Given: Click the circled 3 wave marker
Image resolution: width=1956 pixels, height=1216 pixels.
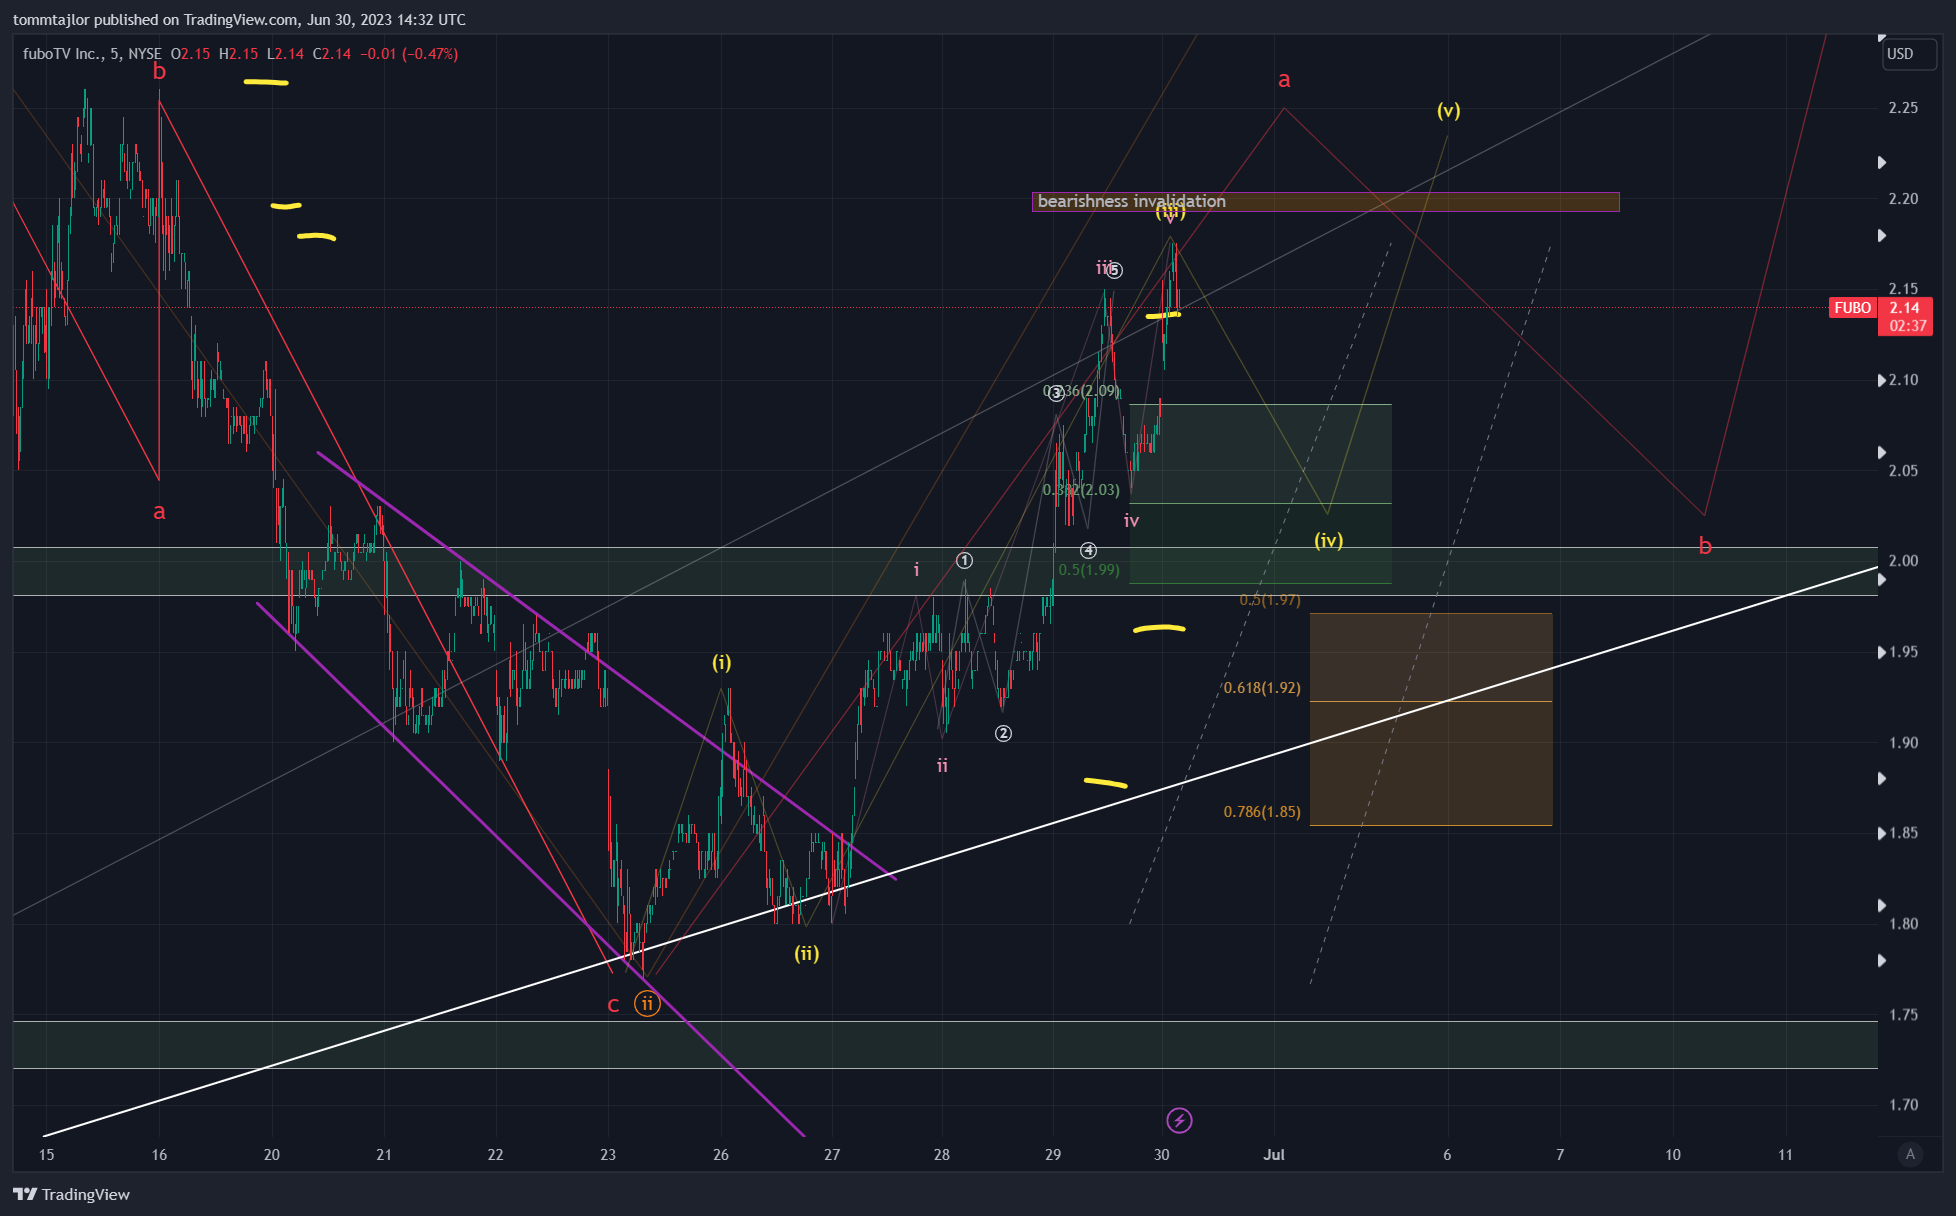Looking at the screenshot, I should pyautogui.click(x=1056, y=393).
